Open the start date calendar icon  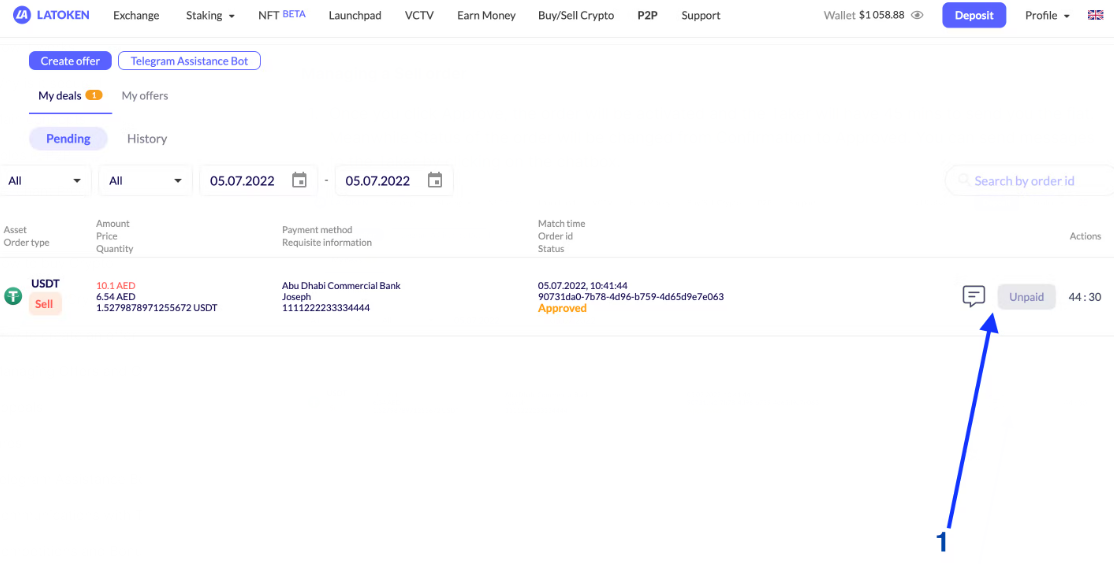pyautogui.click(x=299, y=180)
